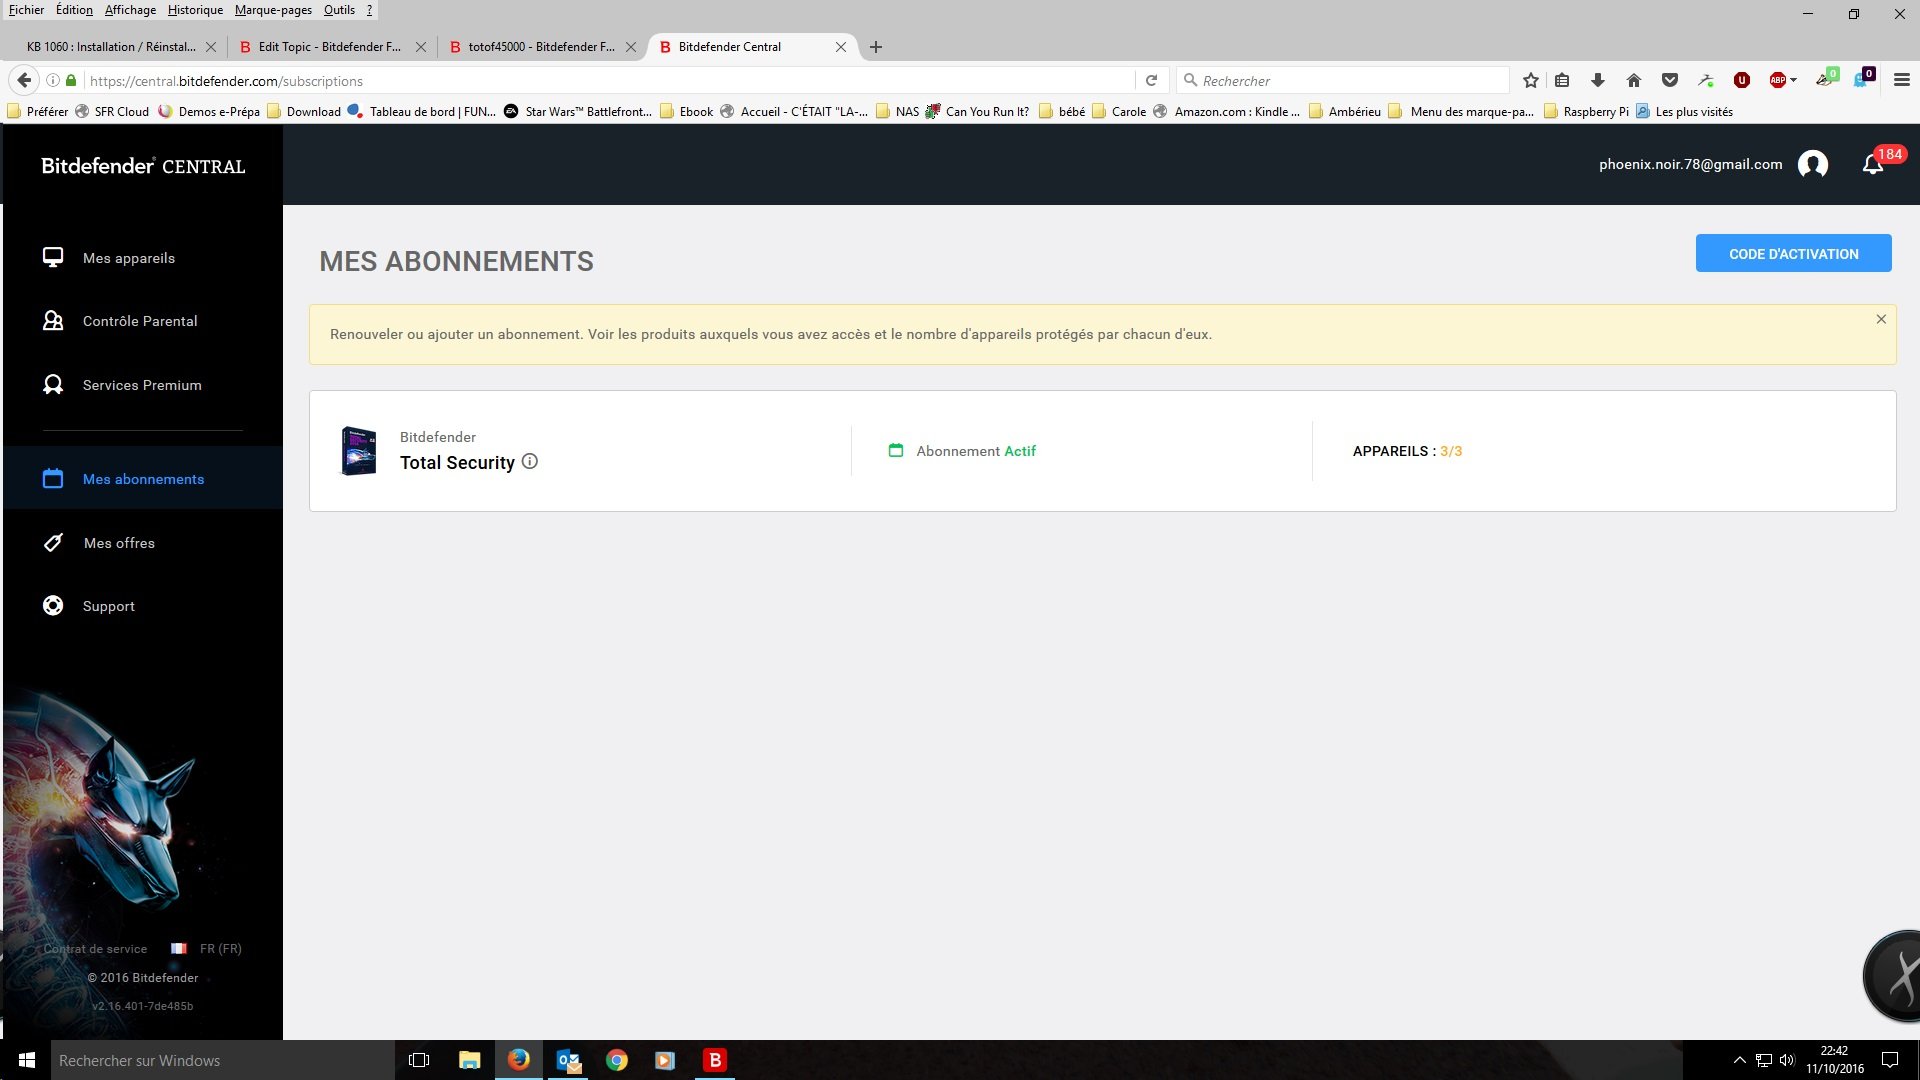The width and height of the screenshot is (1920, 1080).
Task: Open File Explorer from taskbar
Action: (x=469, y=1060)
